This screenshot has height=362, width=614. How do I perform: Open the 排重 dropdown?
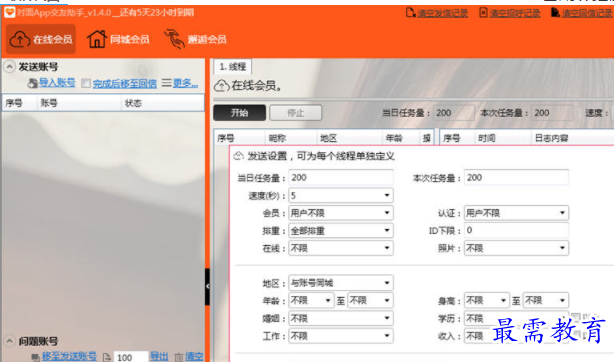pos(341,231)
